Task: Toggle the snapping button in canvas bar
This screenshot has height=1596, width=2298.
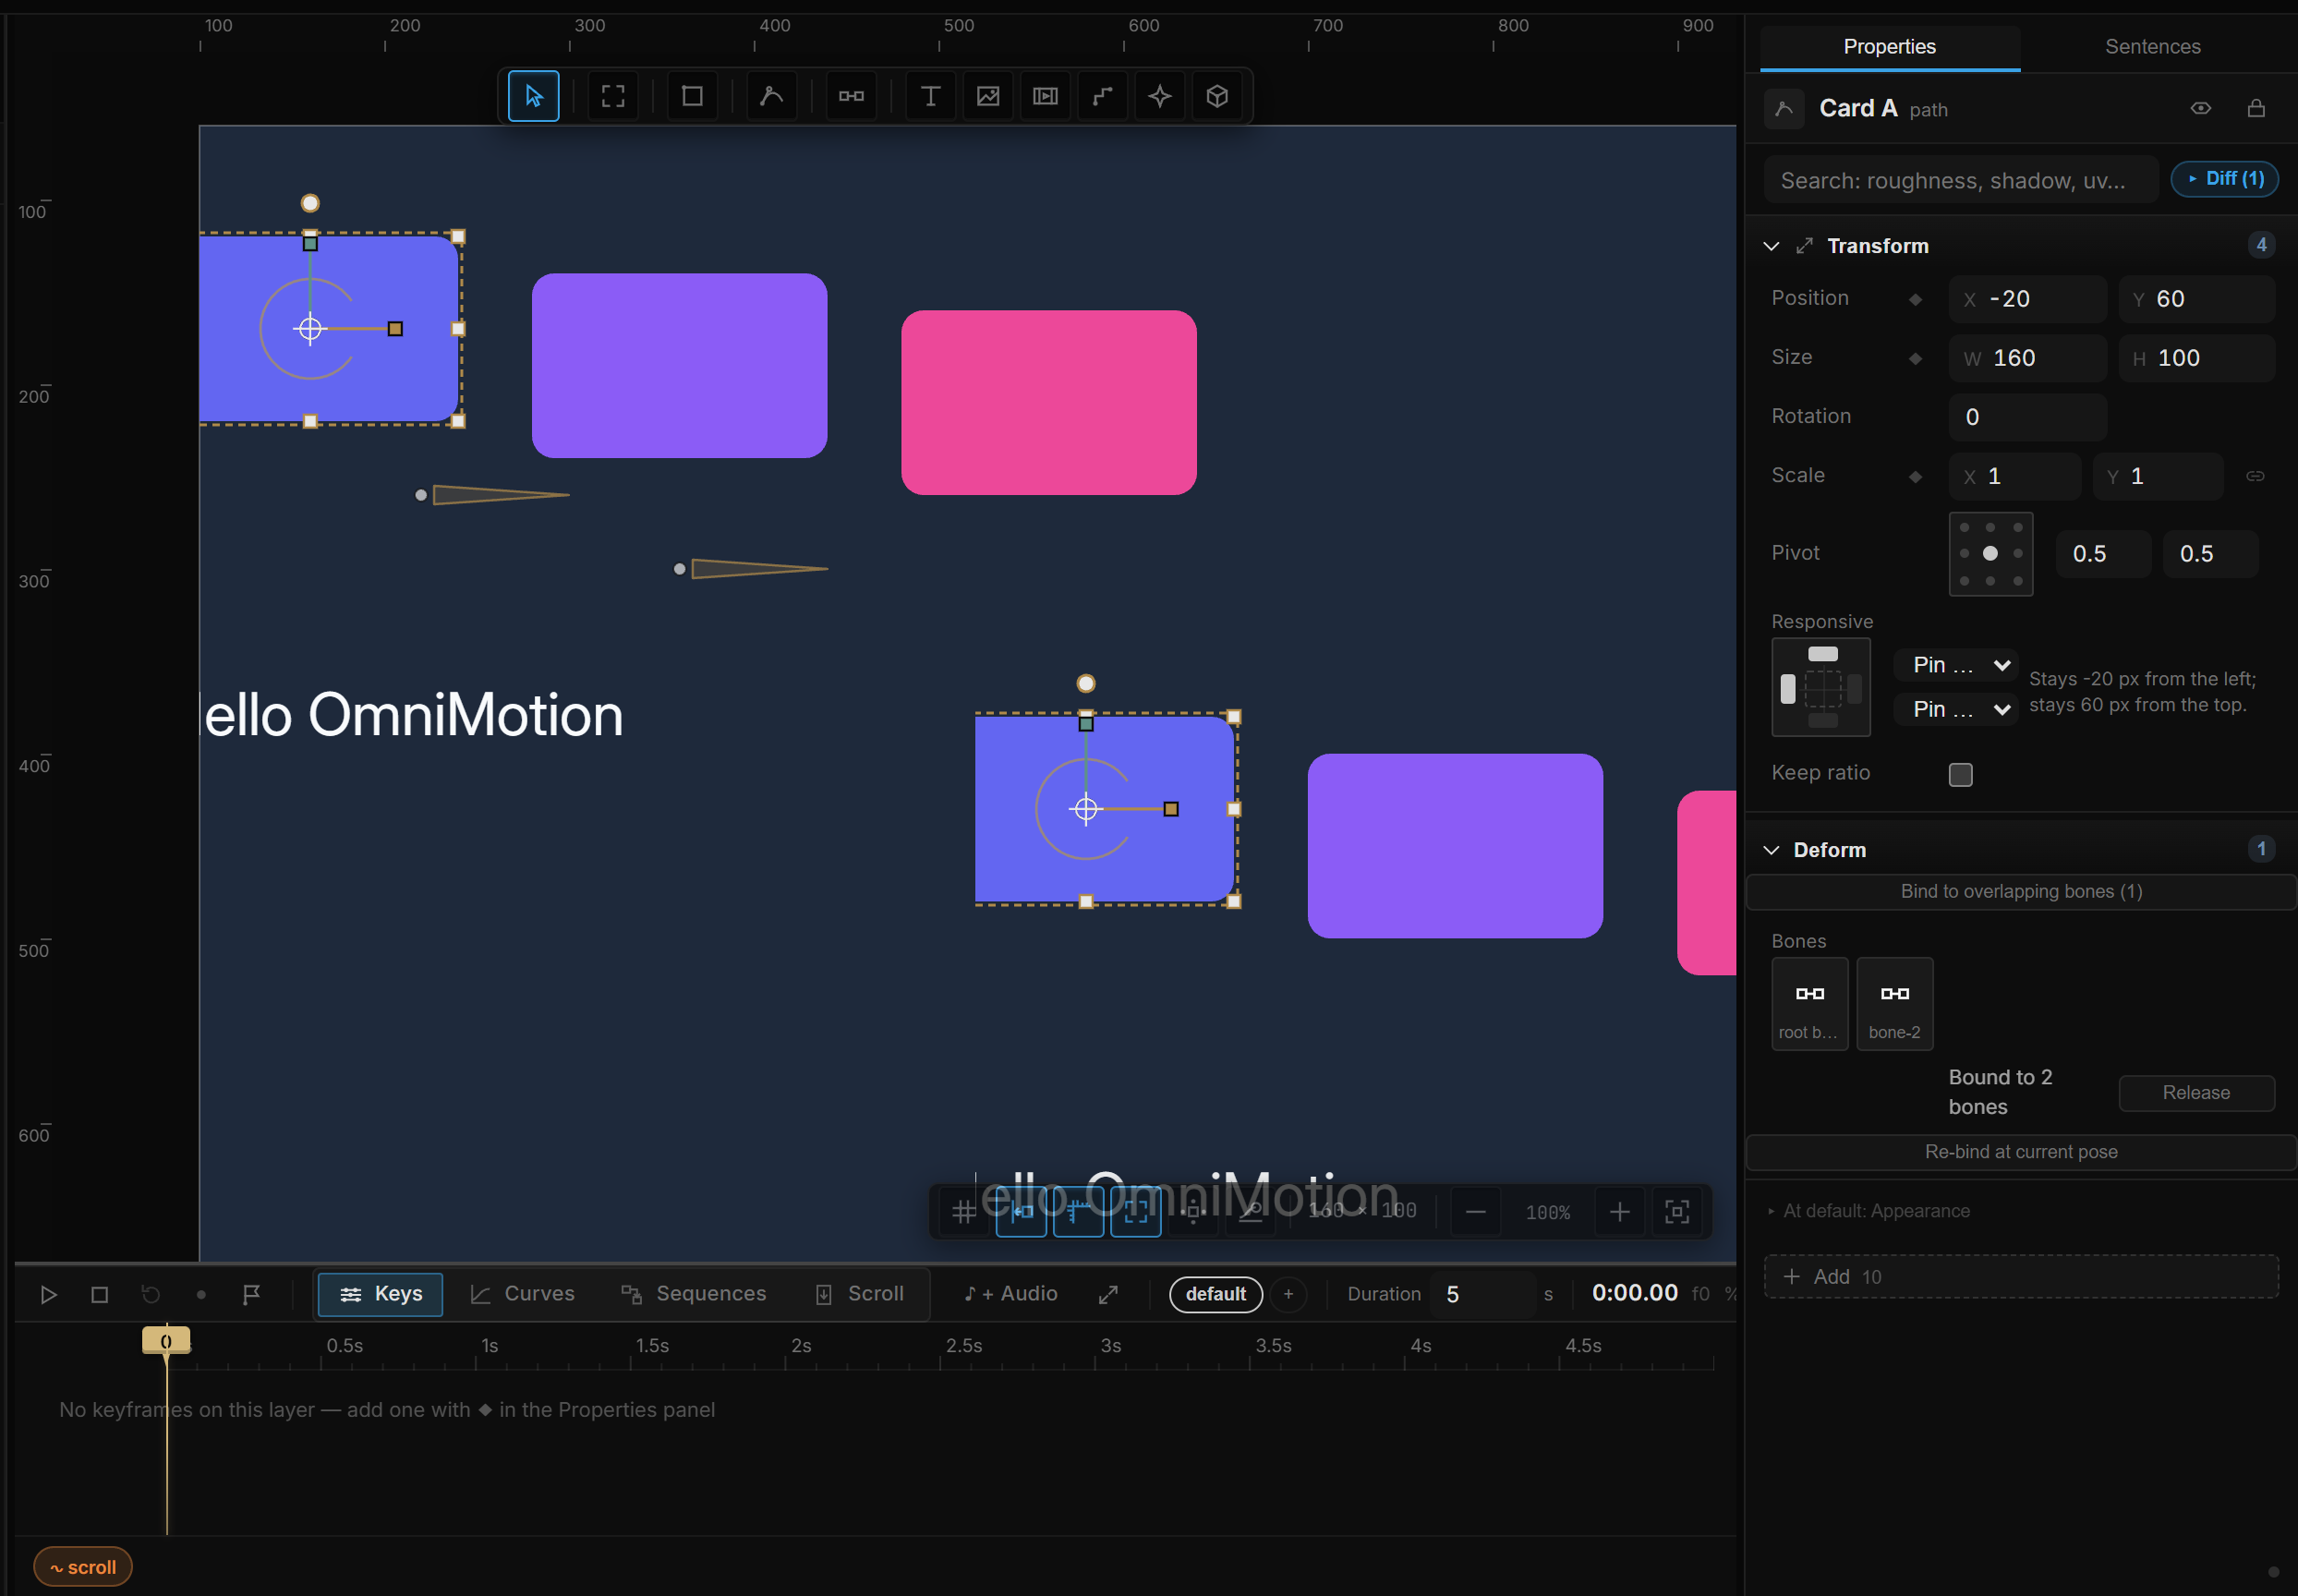Action: coord(1021,1212)
